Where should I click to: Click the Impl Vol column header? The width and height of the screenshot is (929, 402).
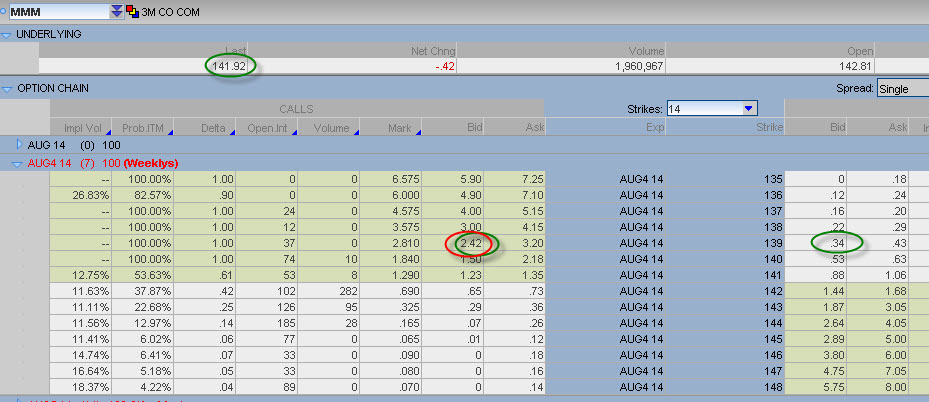(x=84, y=127)
